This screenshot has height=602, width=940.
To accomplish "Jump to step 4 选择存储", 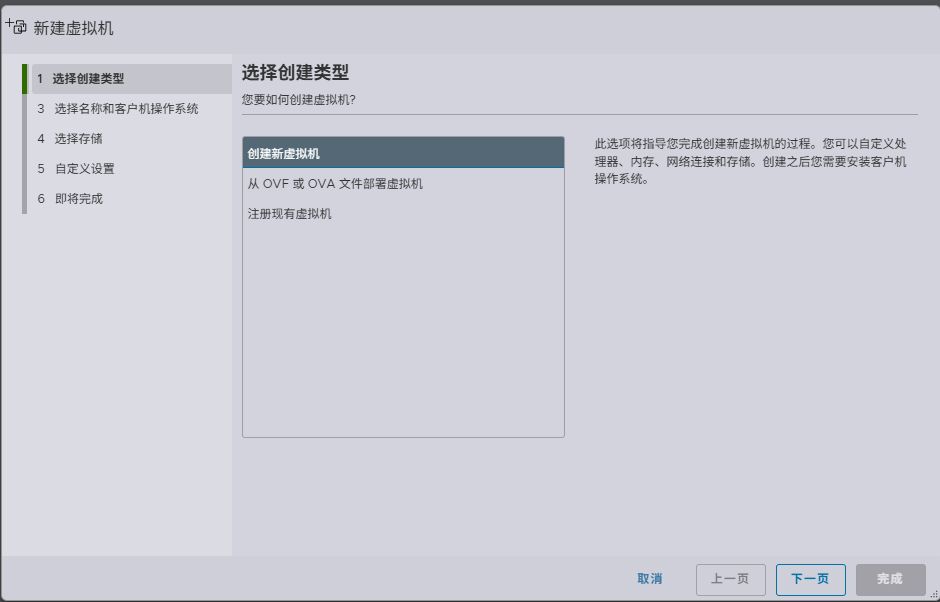I will 78,139.
